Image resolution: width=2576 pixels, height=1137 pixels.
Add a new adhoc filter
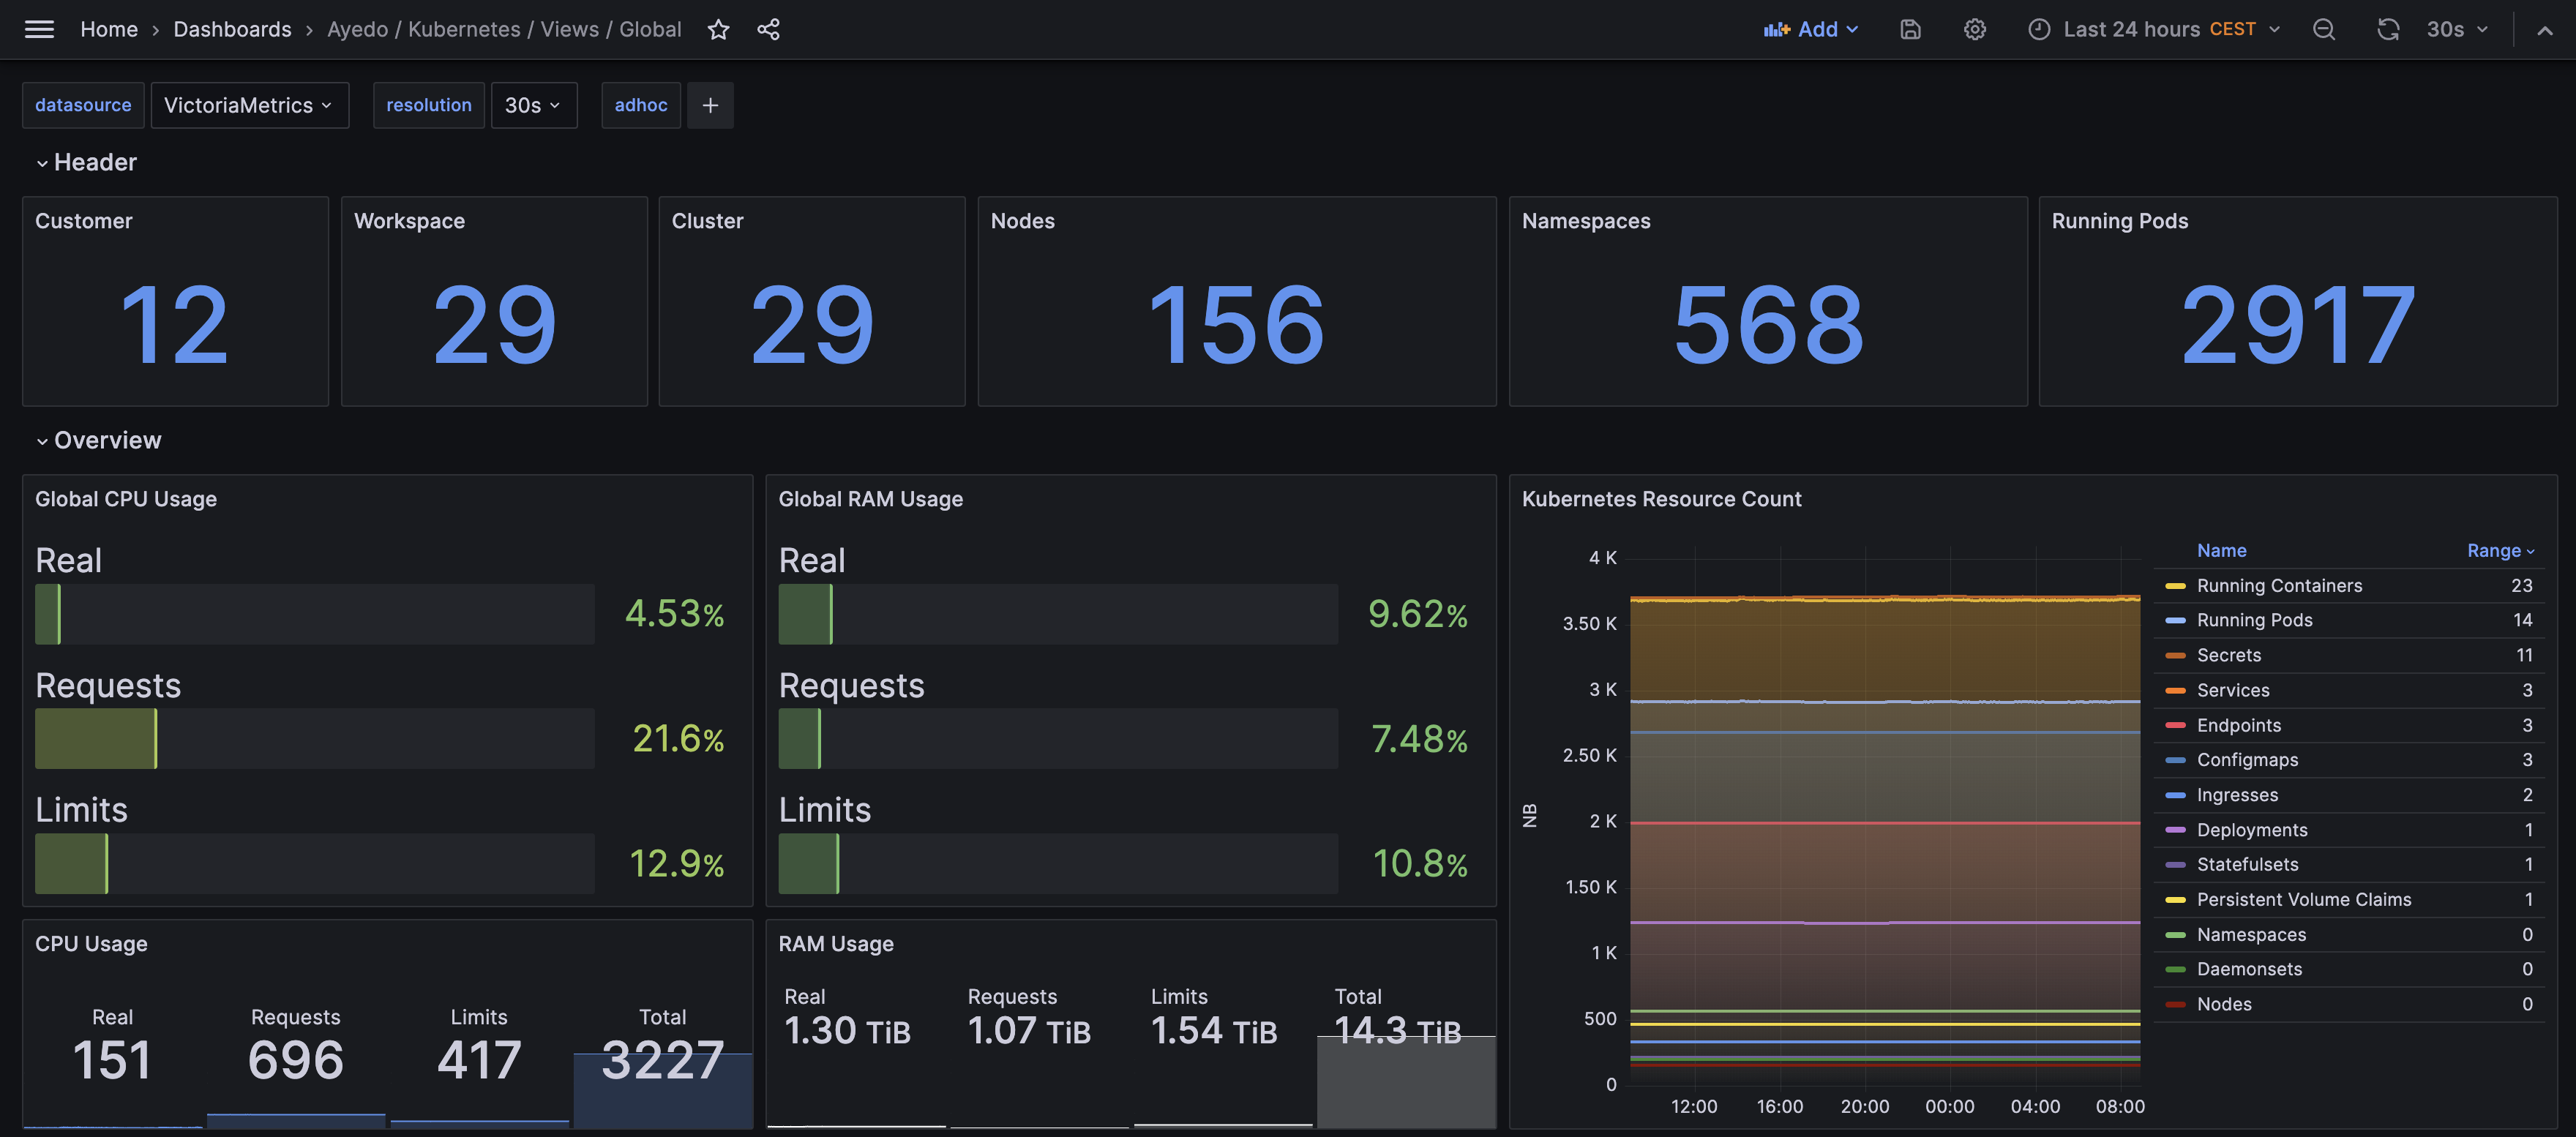pos(710,105)
